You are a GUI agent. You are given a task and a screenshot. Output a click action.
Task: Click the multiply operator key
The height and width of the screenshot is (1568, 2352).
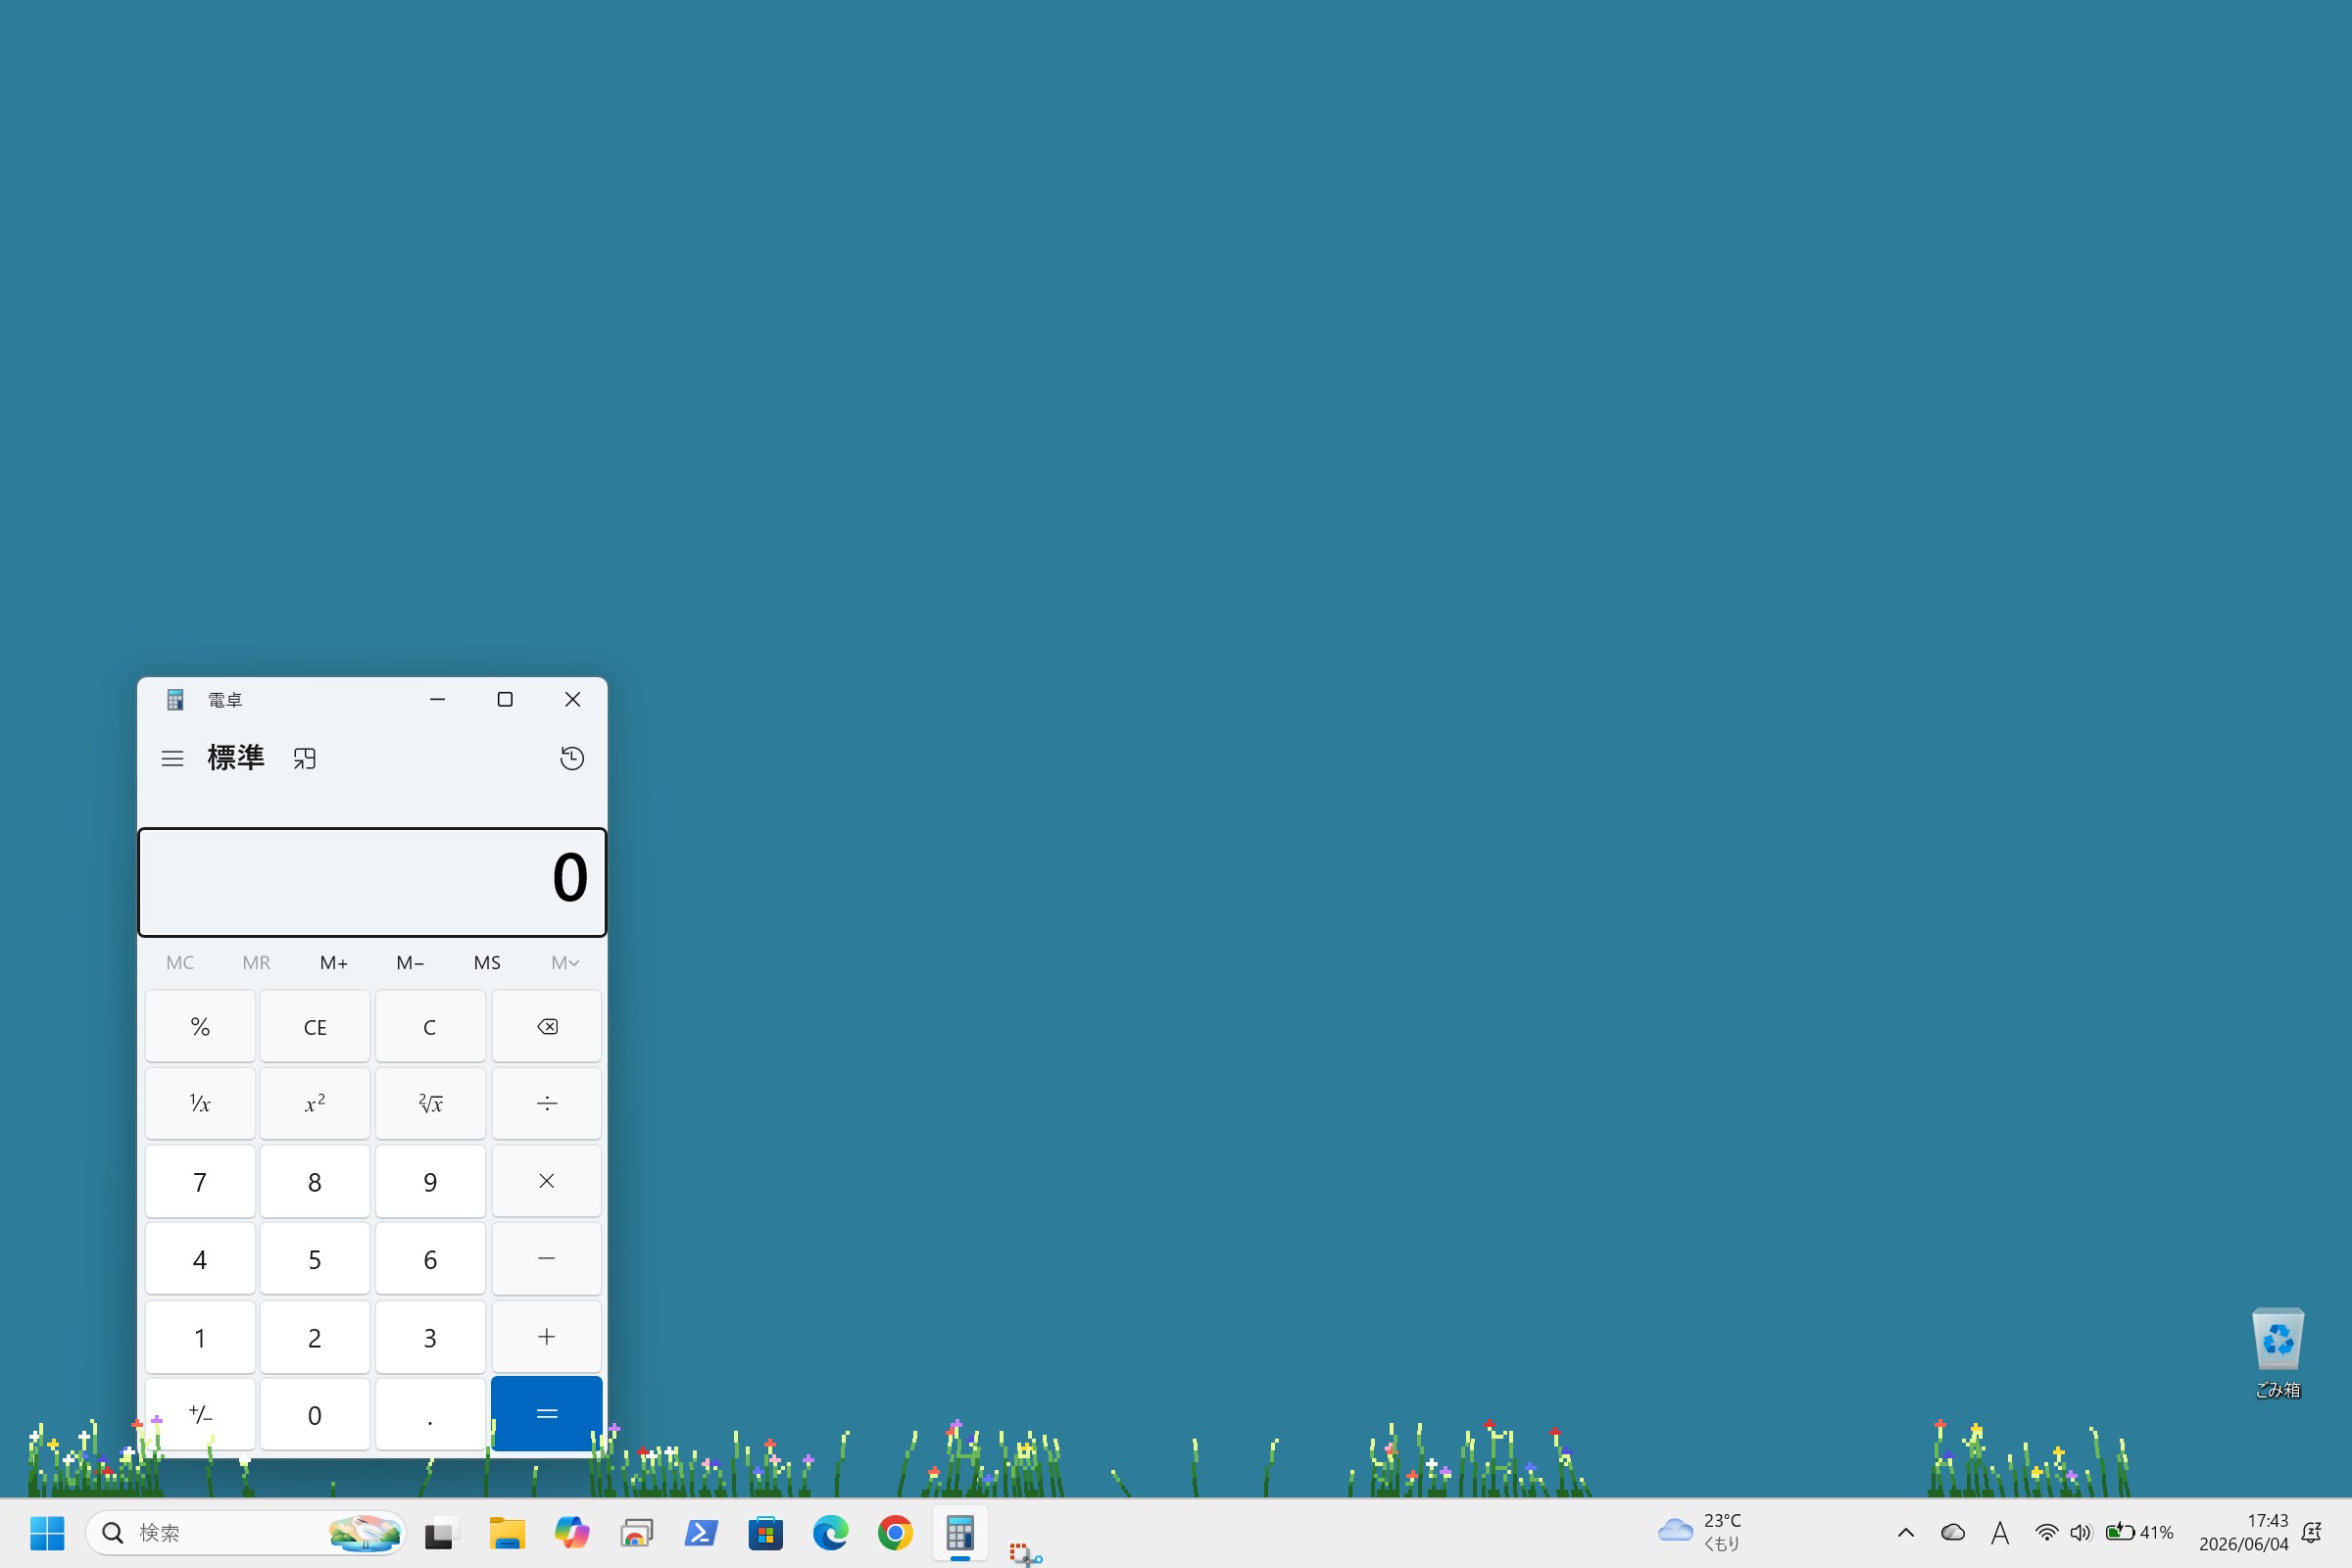(547, 1181)
